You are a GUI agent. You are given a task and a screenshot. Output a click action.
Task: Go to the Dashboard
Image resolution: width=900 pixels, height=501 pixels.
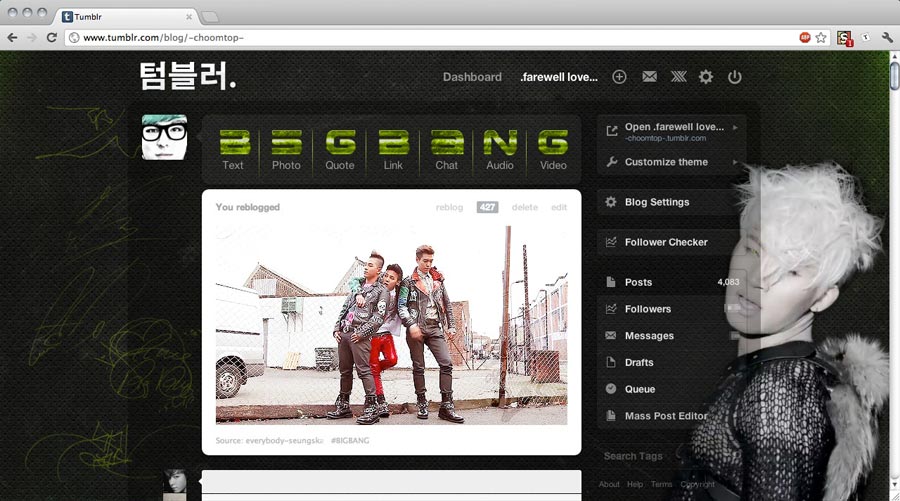point(472,77)
